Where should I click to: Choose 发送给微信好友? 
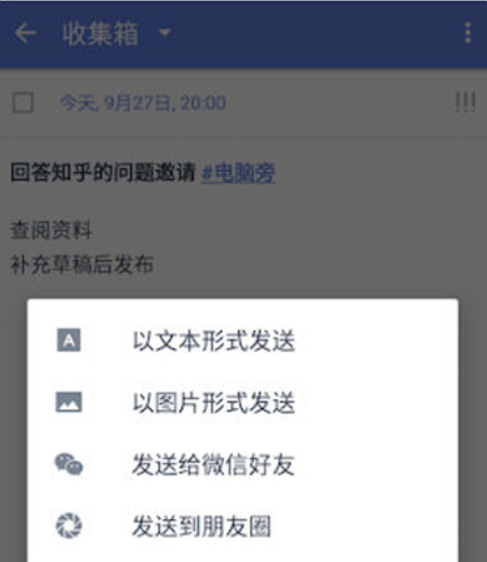pyautogui.click(x=243, y=465)
